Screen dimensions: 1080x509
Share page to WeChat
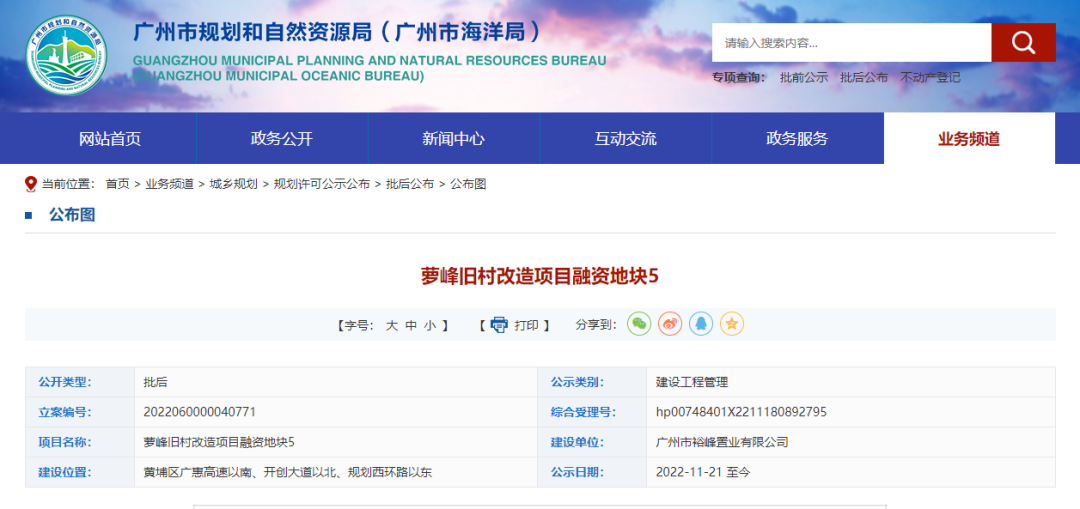coord(639,324)
